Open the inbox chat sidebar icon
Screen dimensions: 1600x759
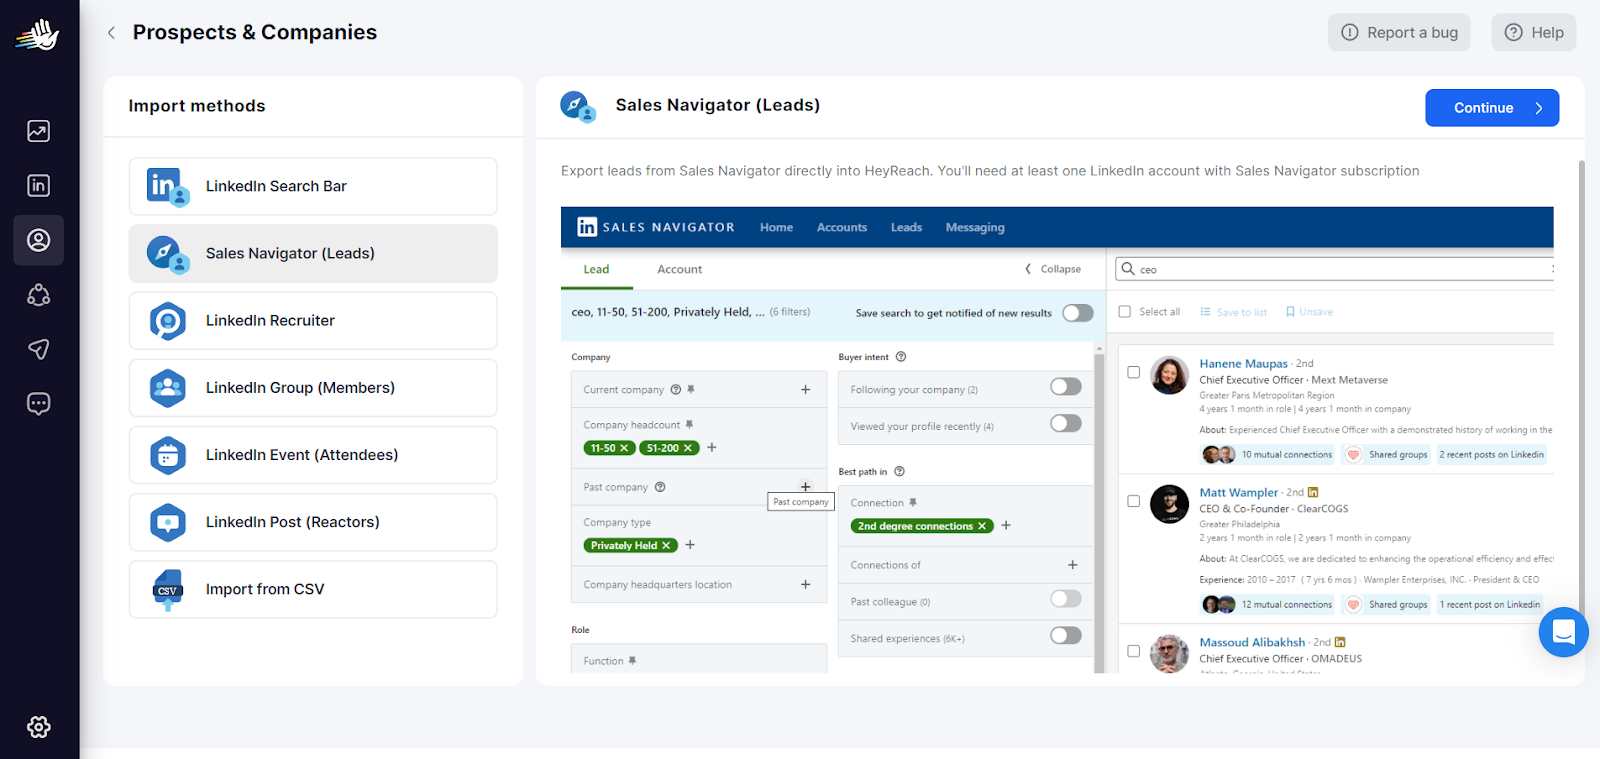pos(38,404)
